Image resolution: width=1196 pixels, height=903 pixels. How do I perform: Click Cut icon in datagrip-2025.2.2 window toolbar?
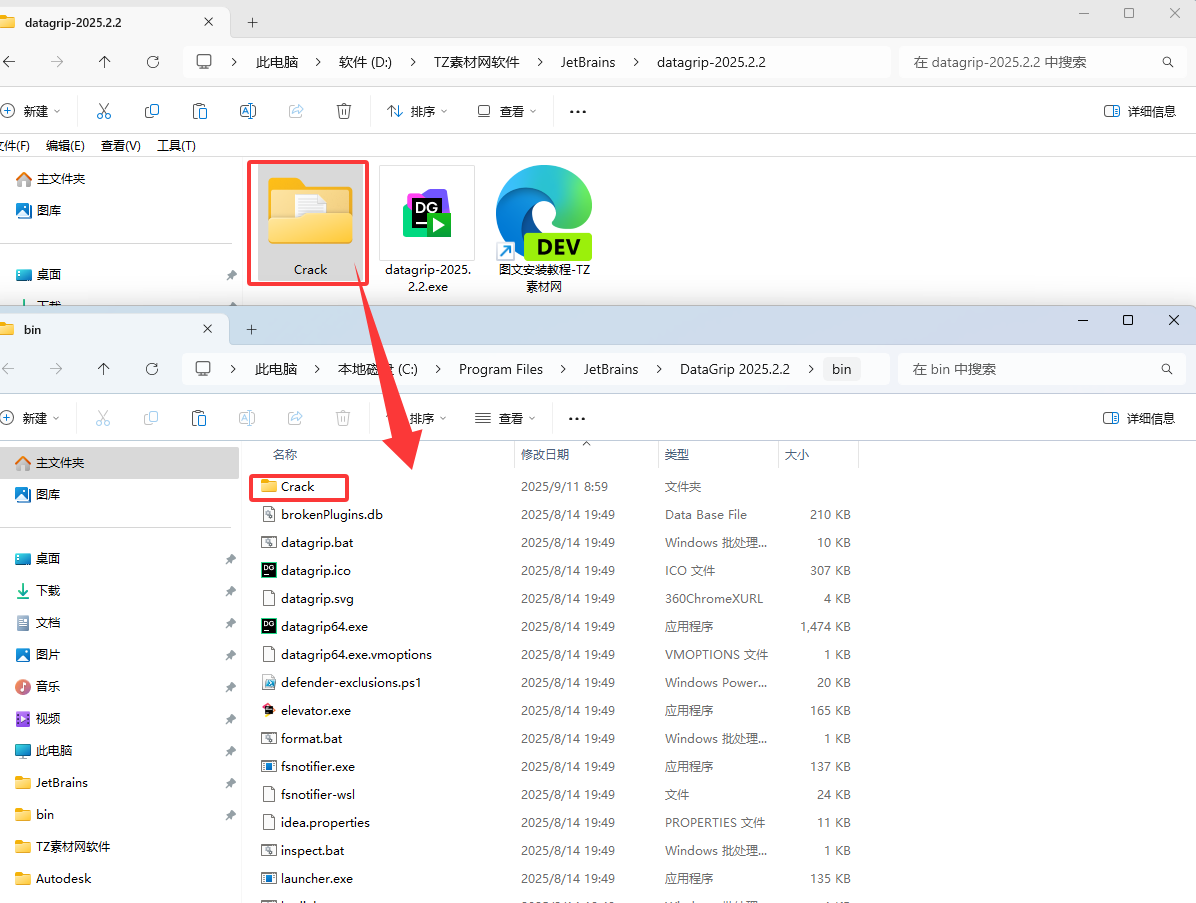104,111
